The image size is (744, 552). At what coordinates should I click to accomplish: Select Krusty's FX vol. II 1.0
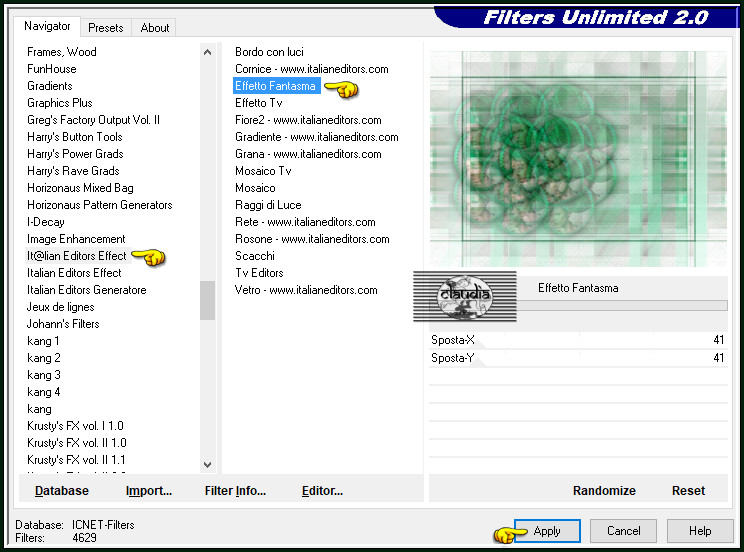(x=77, y=443)
